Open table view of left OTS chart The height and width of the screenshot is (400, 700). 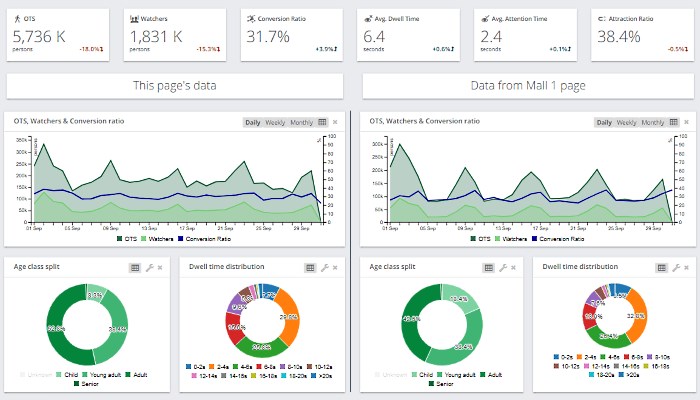321,122
